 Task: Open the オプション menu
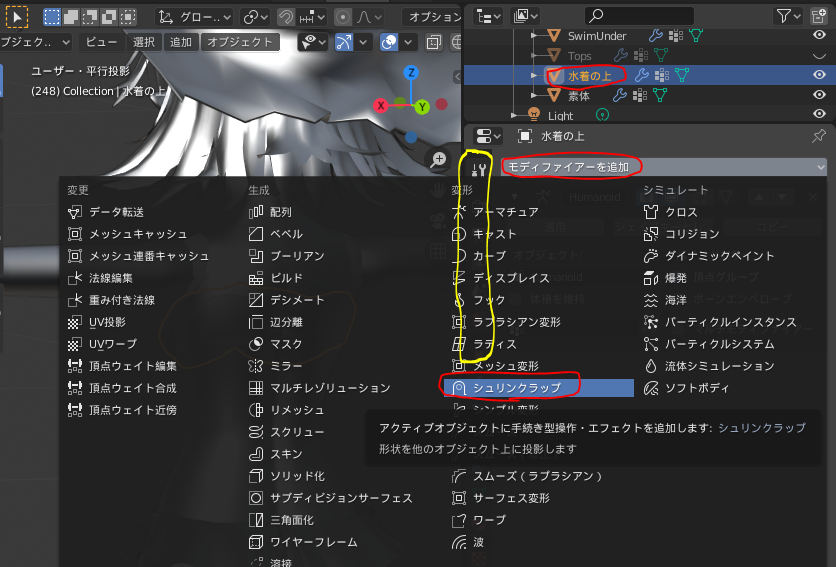pyautogui.click(x=433, y=17)
